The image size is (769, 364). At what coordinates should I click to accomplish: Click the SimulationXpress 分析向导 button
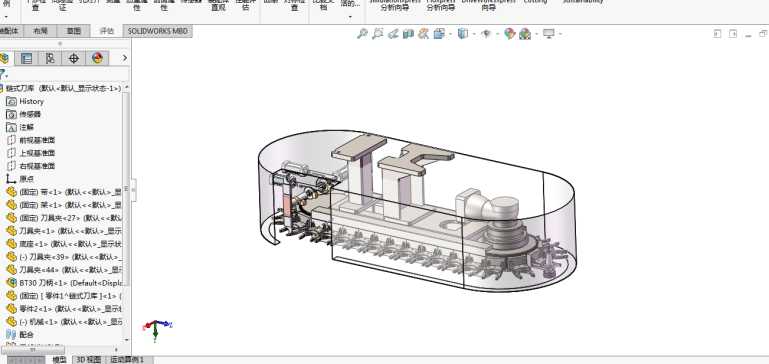[x=395, y=4]
